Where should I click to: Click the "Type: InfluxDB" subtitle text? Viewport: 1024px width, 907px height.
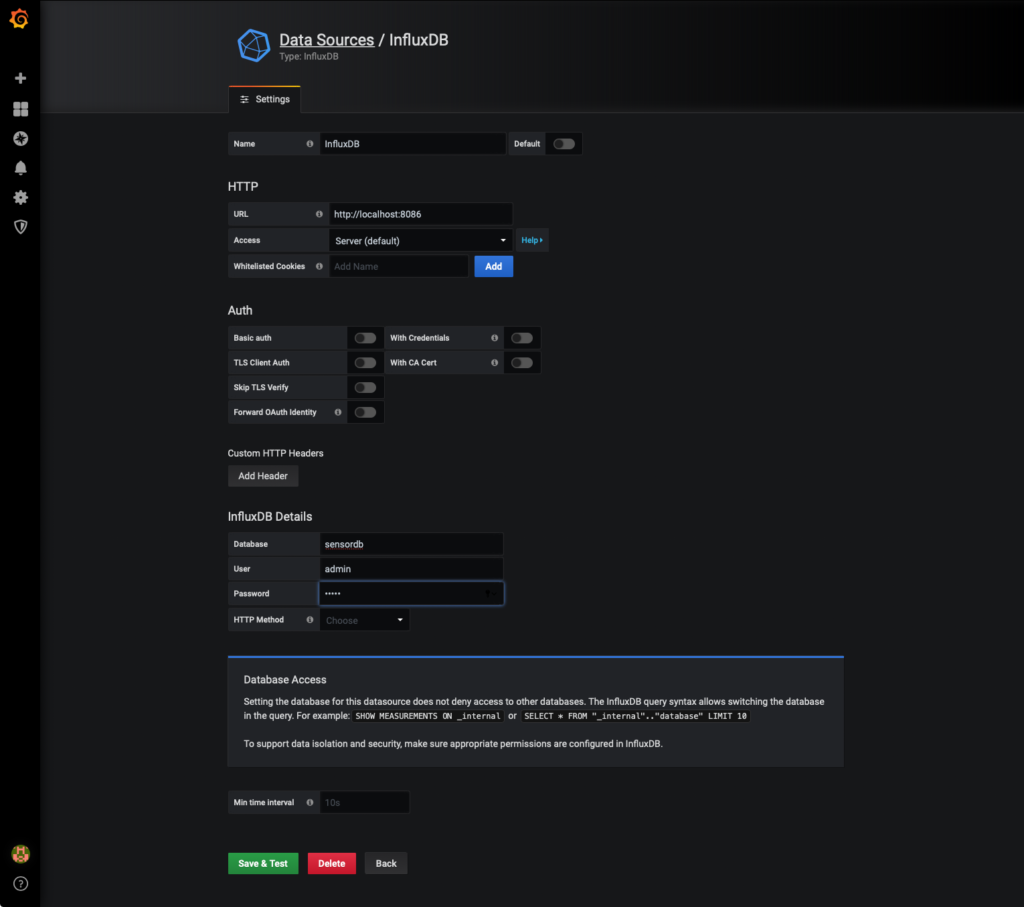tap(309, 57)
